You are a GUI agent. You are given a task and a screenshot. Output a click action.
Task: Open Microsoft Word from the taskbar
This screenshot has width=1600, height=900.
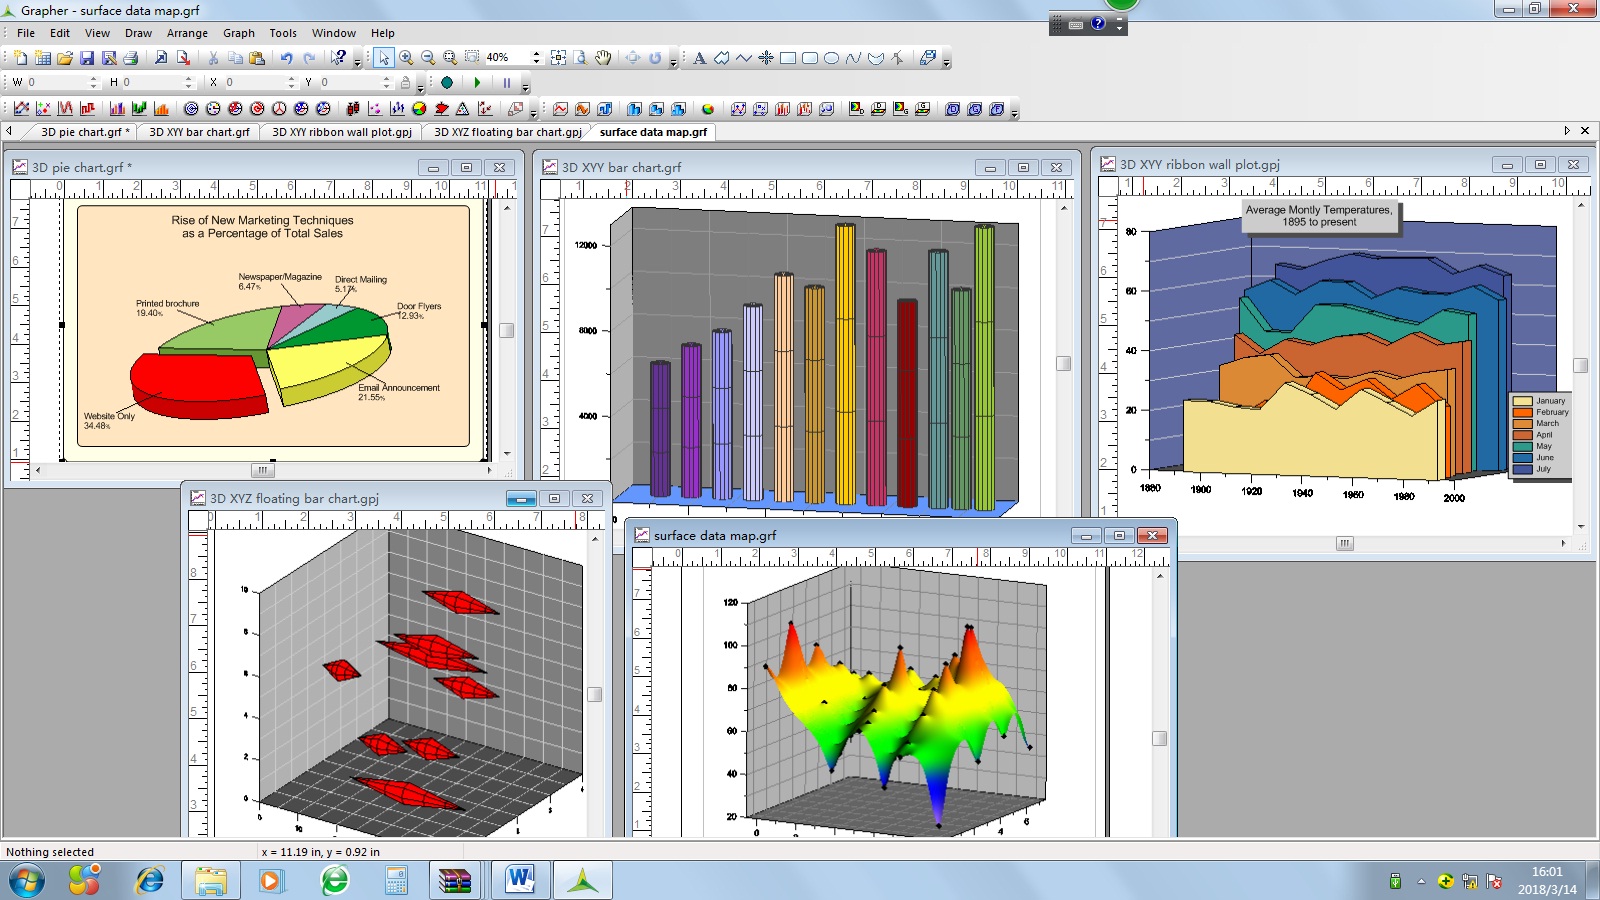pyautogui.click(x=520, y=881)
